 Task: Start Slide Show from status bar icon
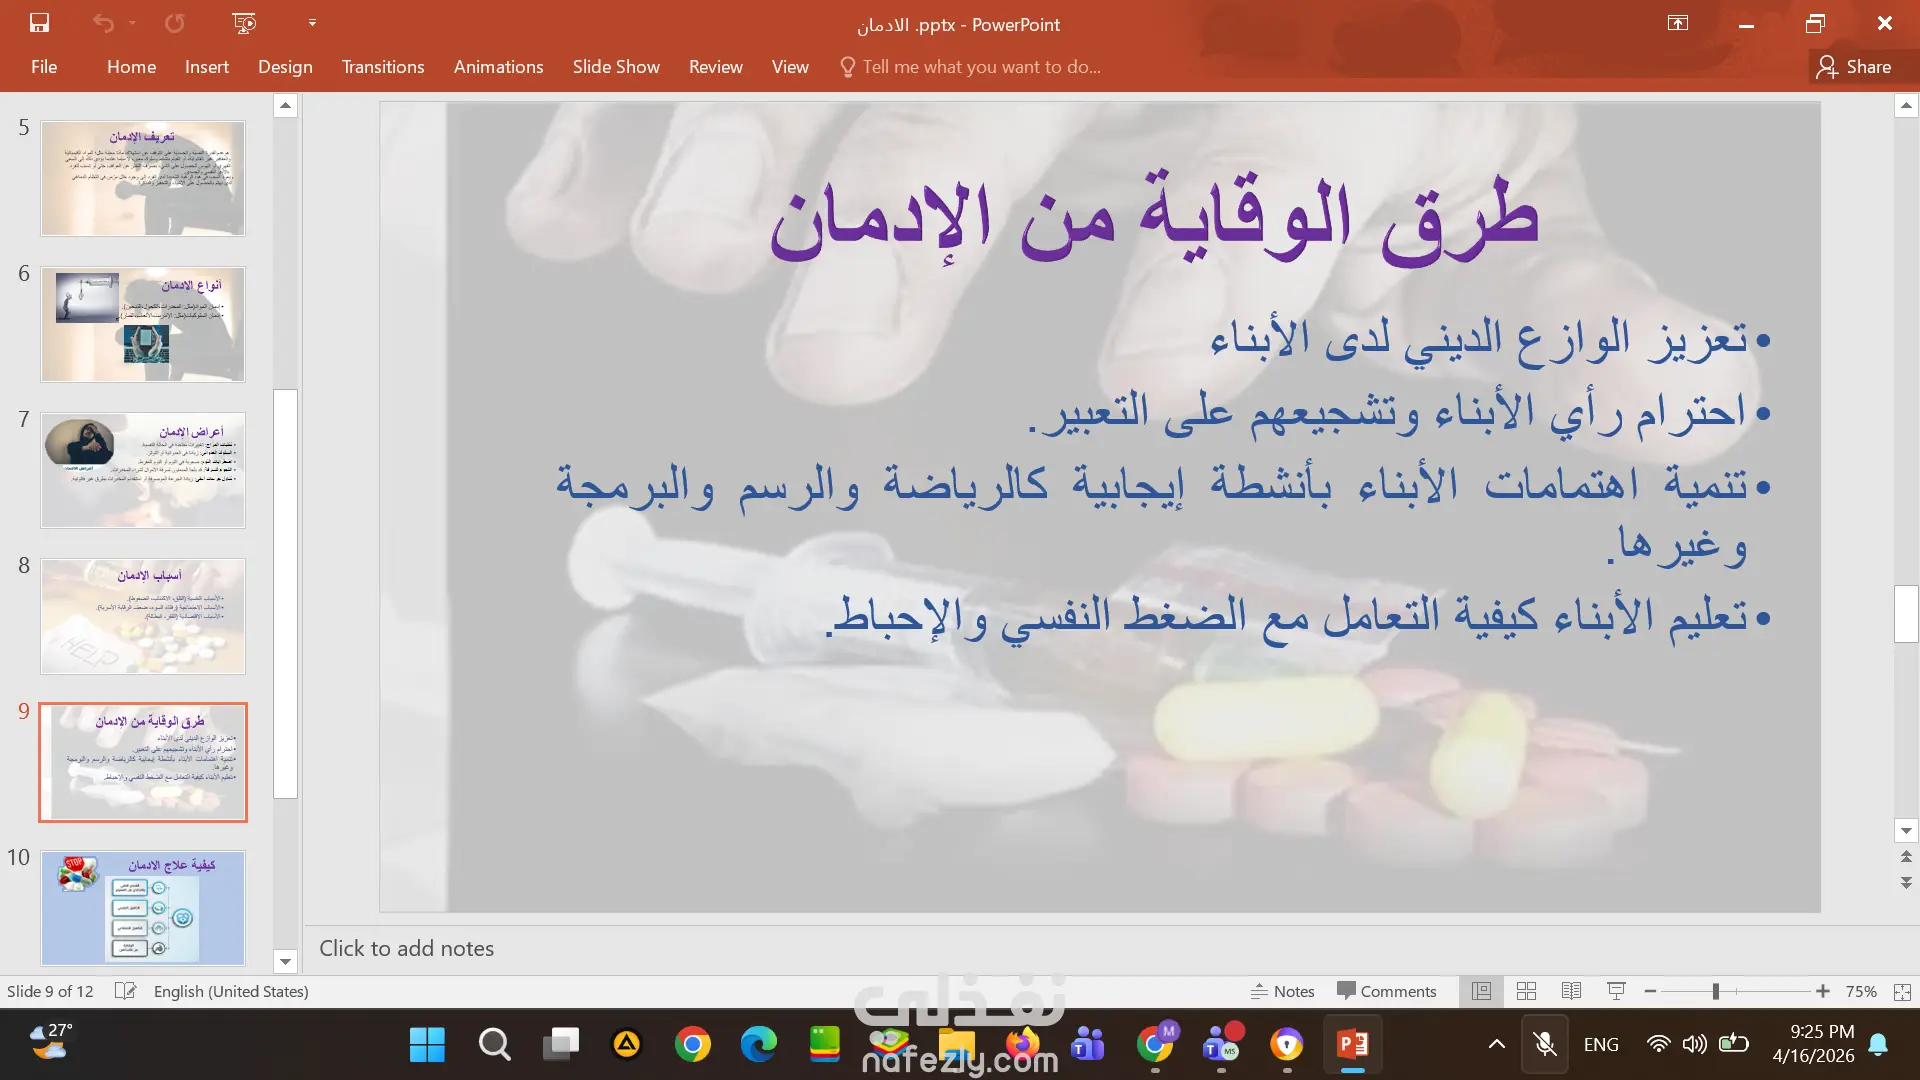pyautogui.click(x=1616, y=991)
